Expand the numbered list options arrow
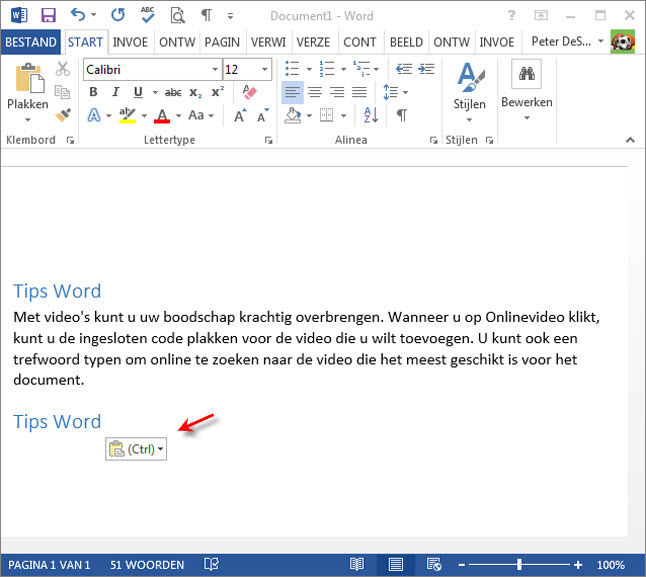Image resolution: width=646 pixels, height=577 pixels. (x=343, y=69)
